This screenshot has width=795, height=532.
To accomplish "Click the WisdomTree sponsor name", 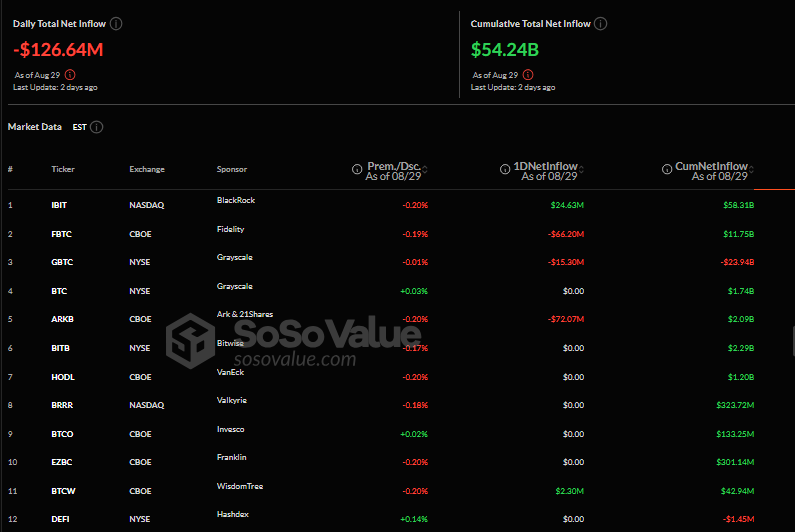I will click(240, 486).
